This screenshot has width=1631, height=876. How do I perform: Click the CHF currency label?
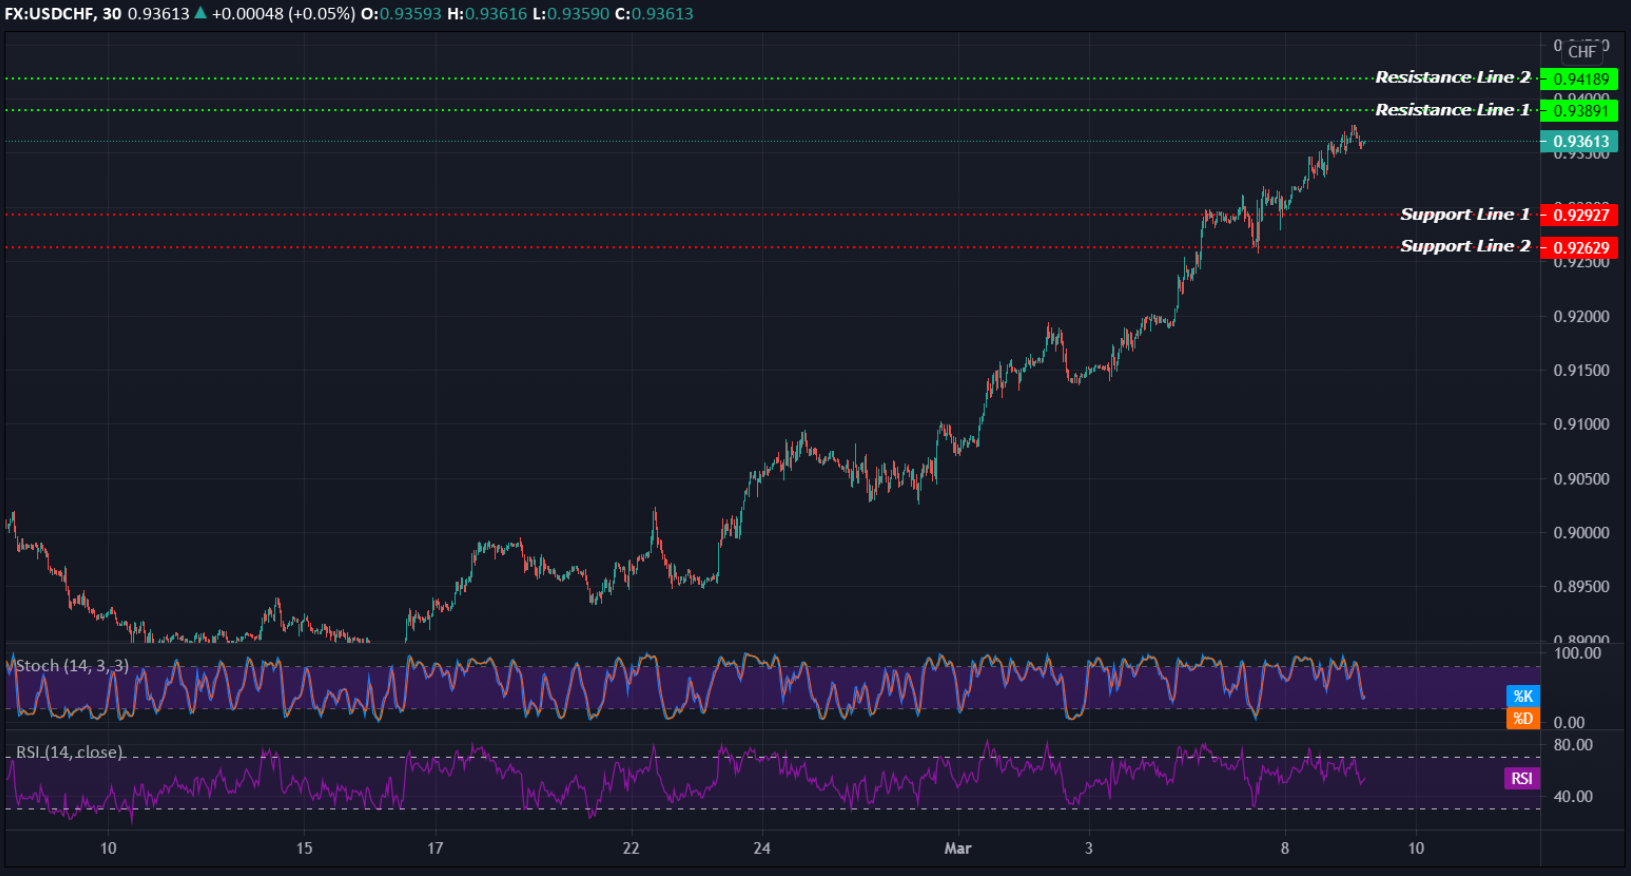(x=1582, y=51)
